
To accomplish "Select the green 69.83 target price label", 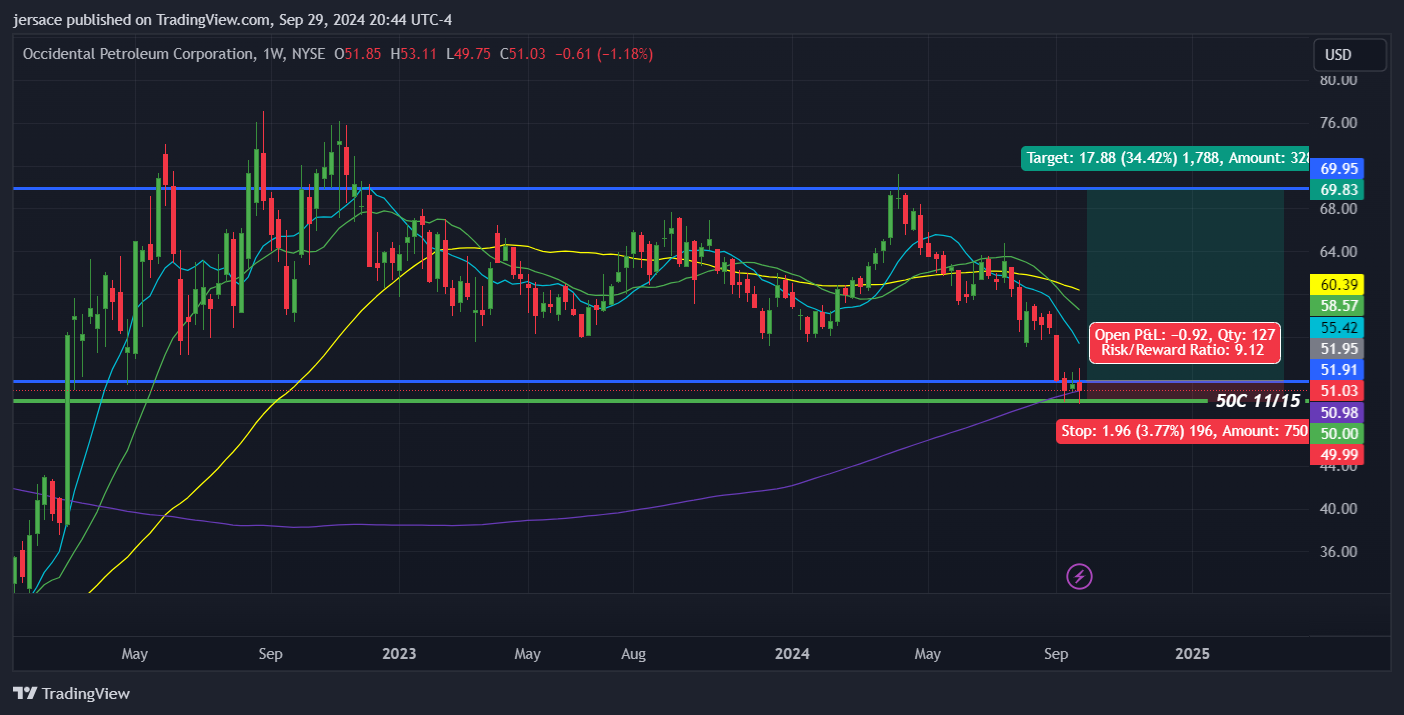I will [1338, 189].
